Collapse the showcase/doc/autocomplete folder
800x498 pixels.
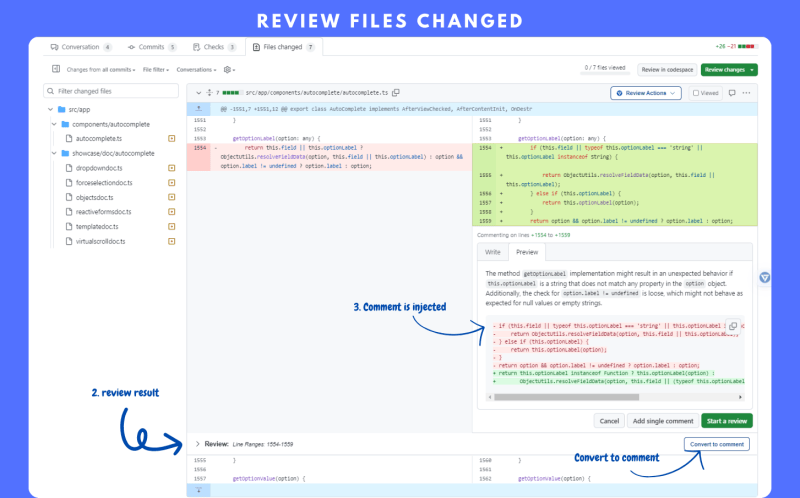pos(54,153)
